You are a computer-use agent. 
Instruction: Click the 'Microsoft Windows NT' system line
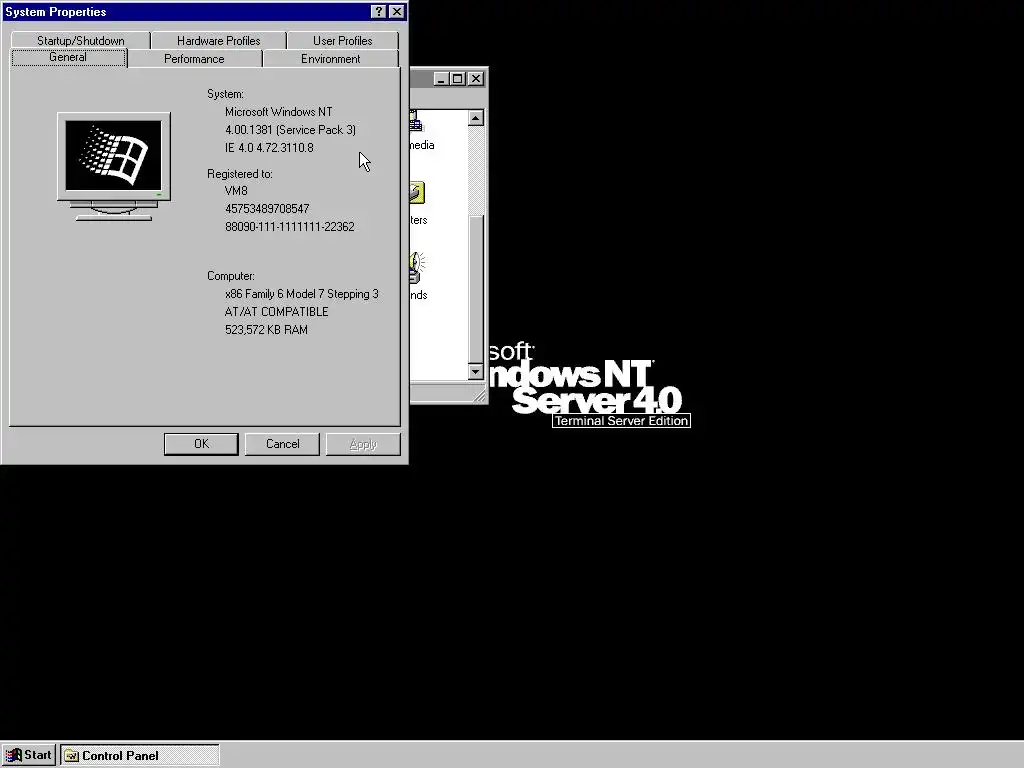pyautogui.click(x=279, y=112)
